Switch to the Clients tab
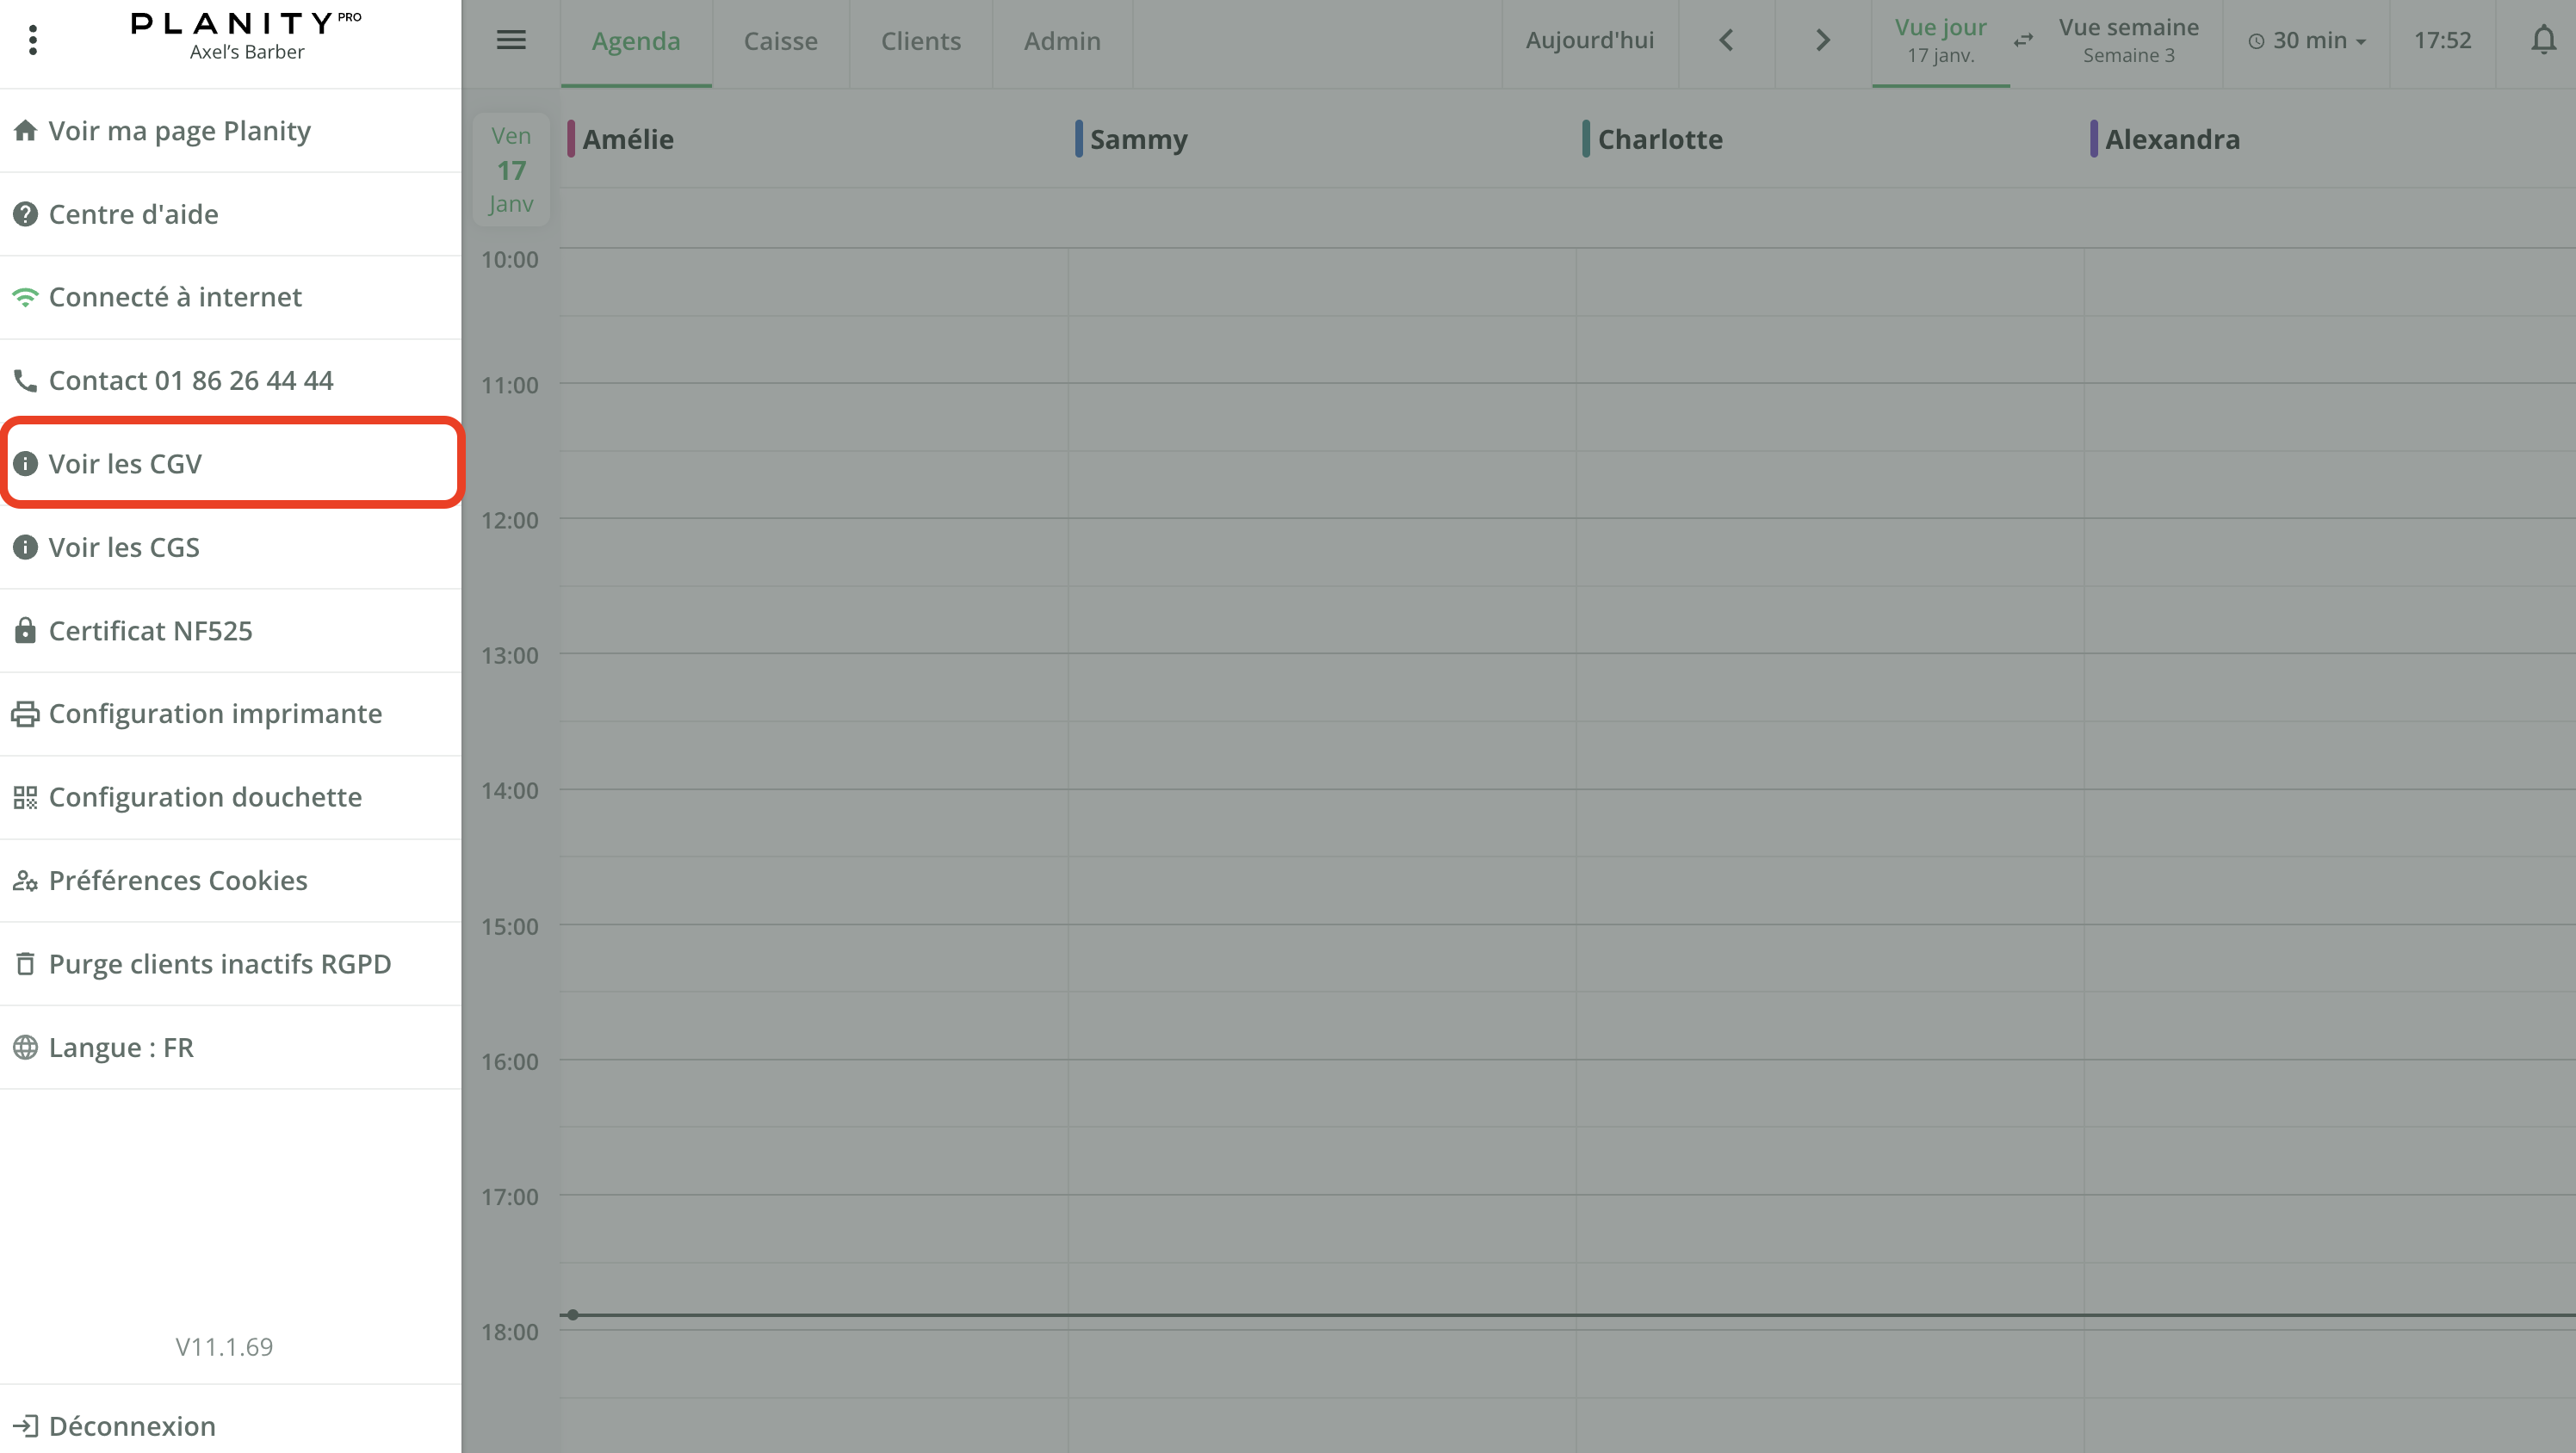 point(920,40)
